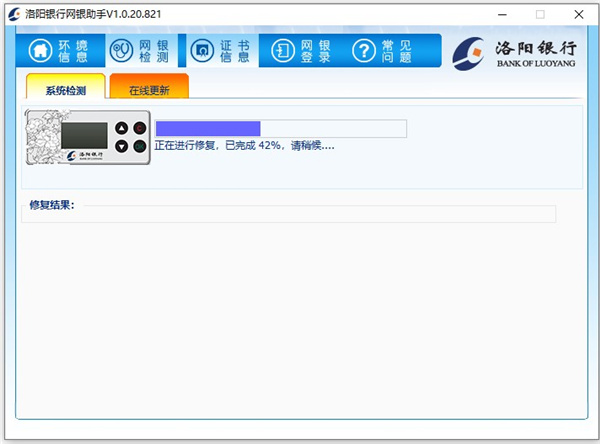
Task: Click the up arrow button on the device
Action: click(122, 128)
